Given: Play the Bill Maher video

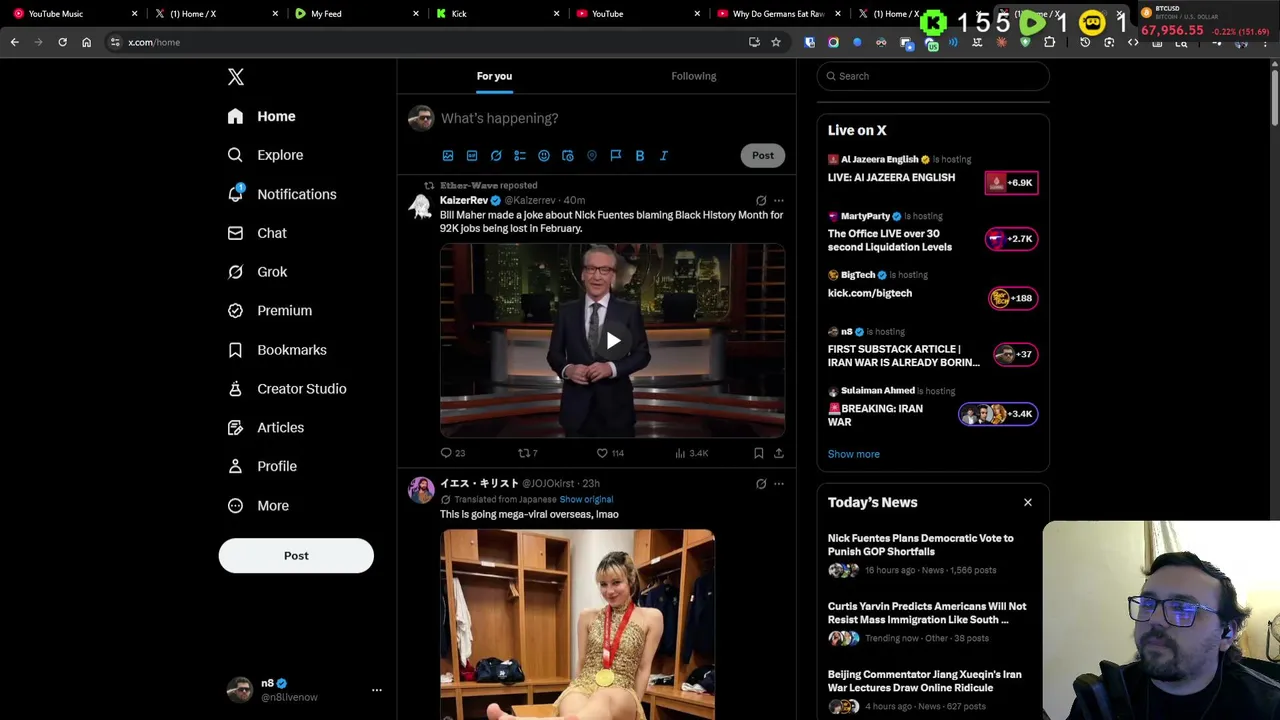Looking at the screenshot, I should [x=613, y=341].
